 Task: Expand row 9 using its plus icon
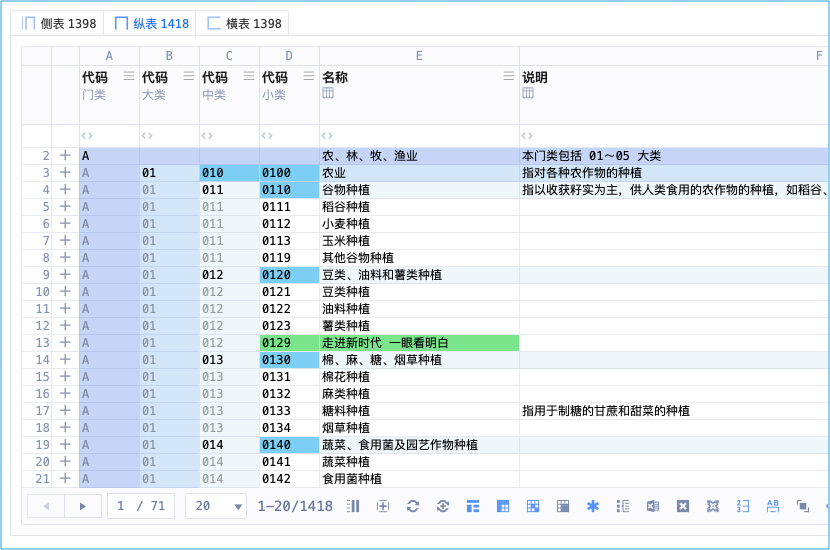click(x=65, y=275)
